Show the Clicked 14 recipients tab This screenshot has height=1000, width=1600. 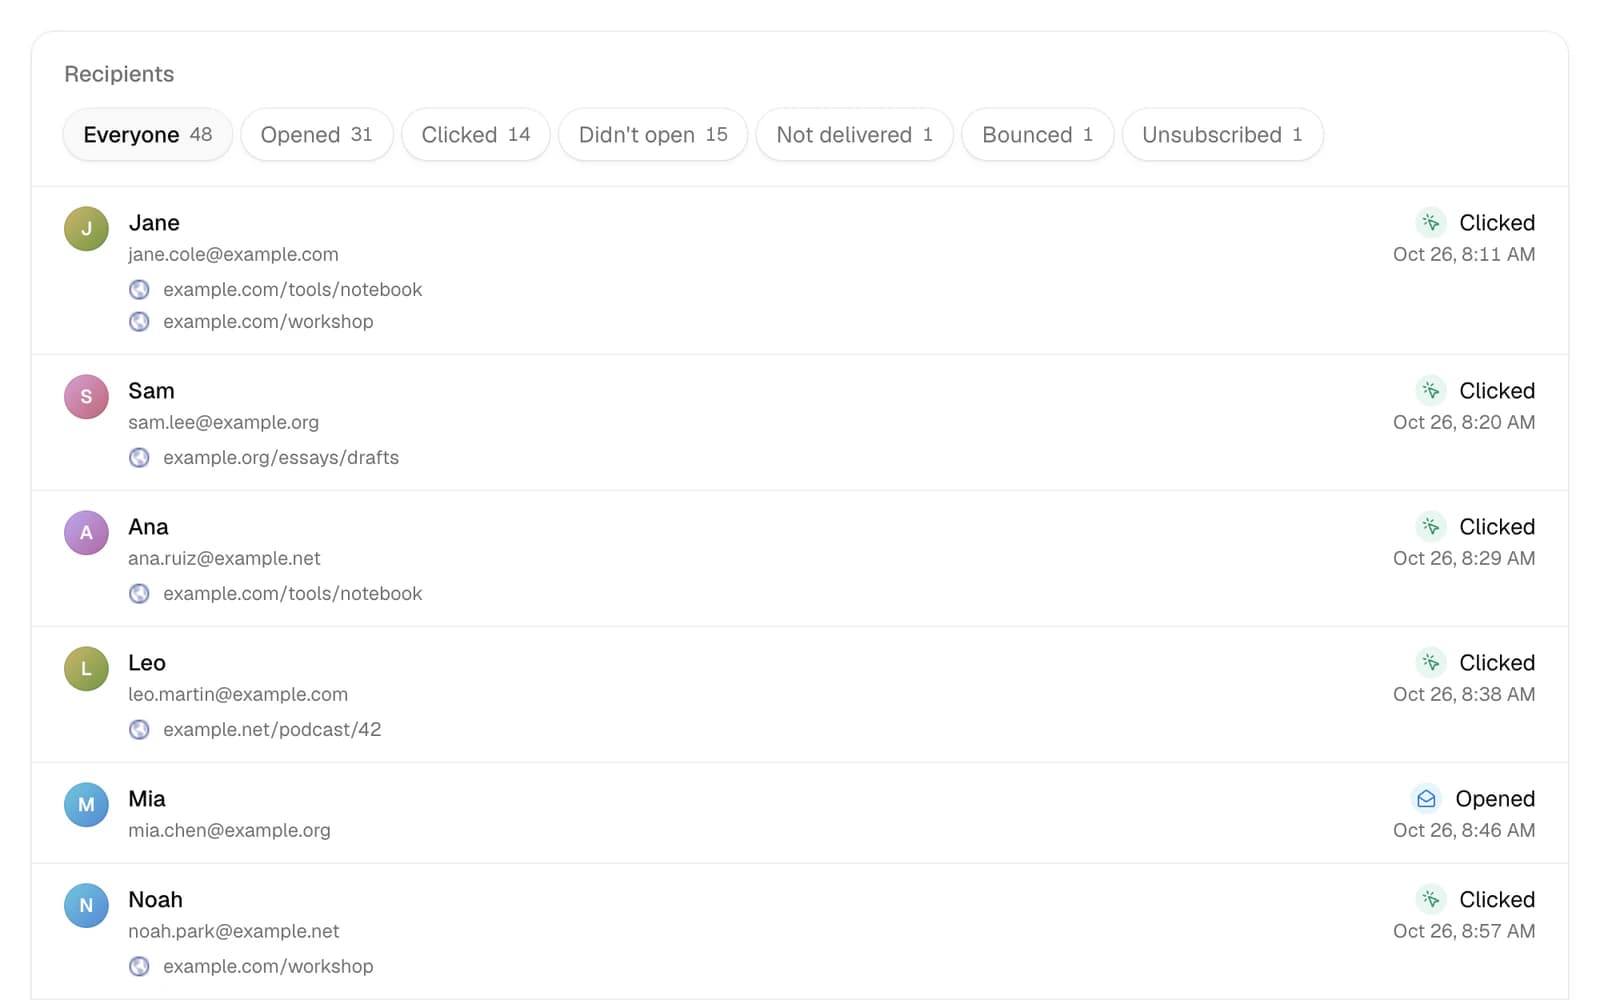coord(476,135)
